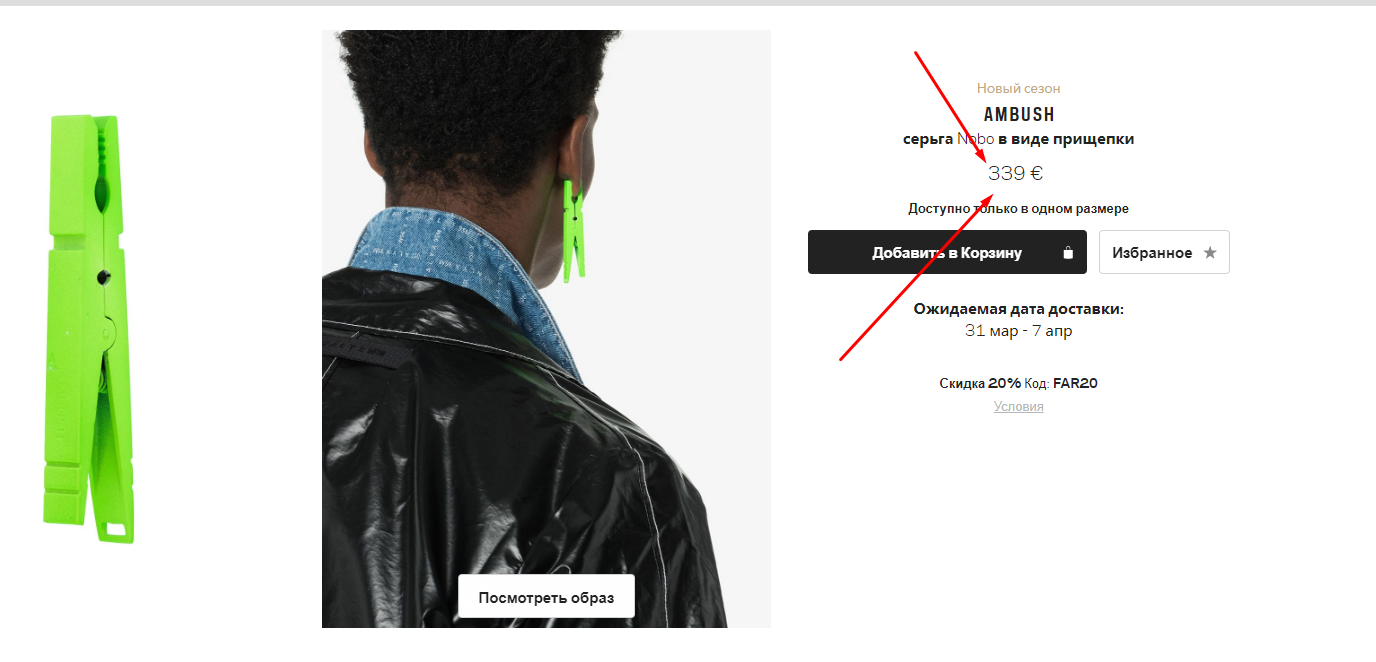Viewport: 1376px width, 662px height.
Task: Click the price 339 €
Action: 1015,173
